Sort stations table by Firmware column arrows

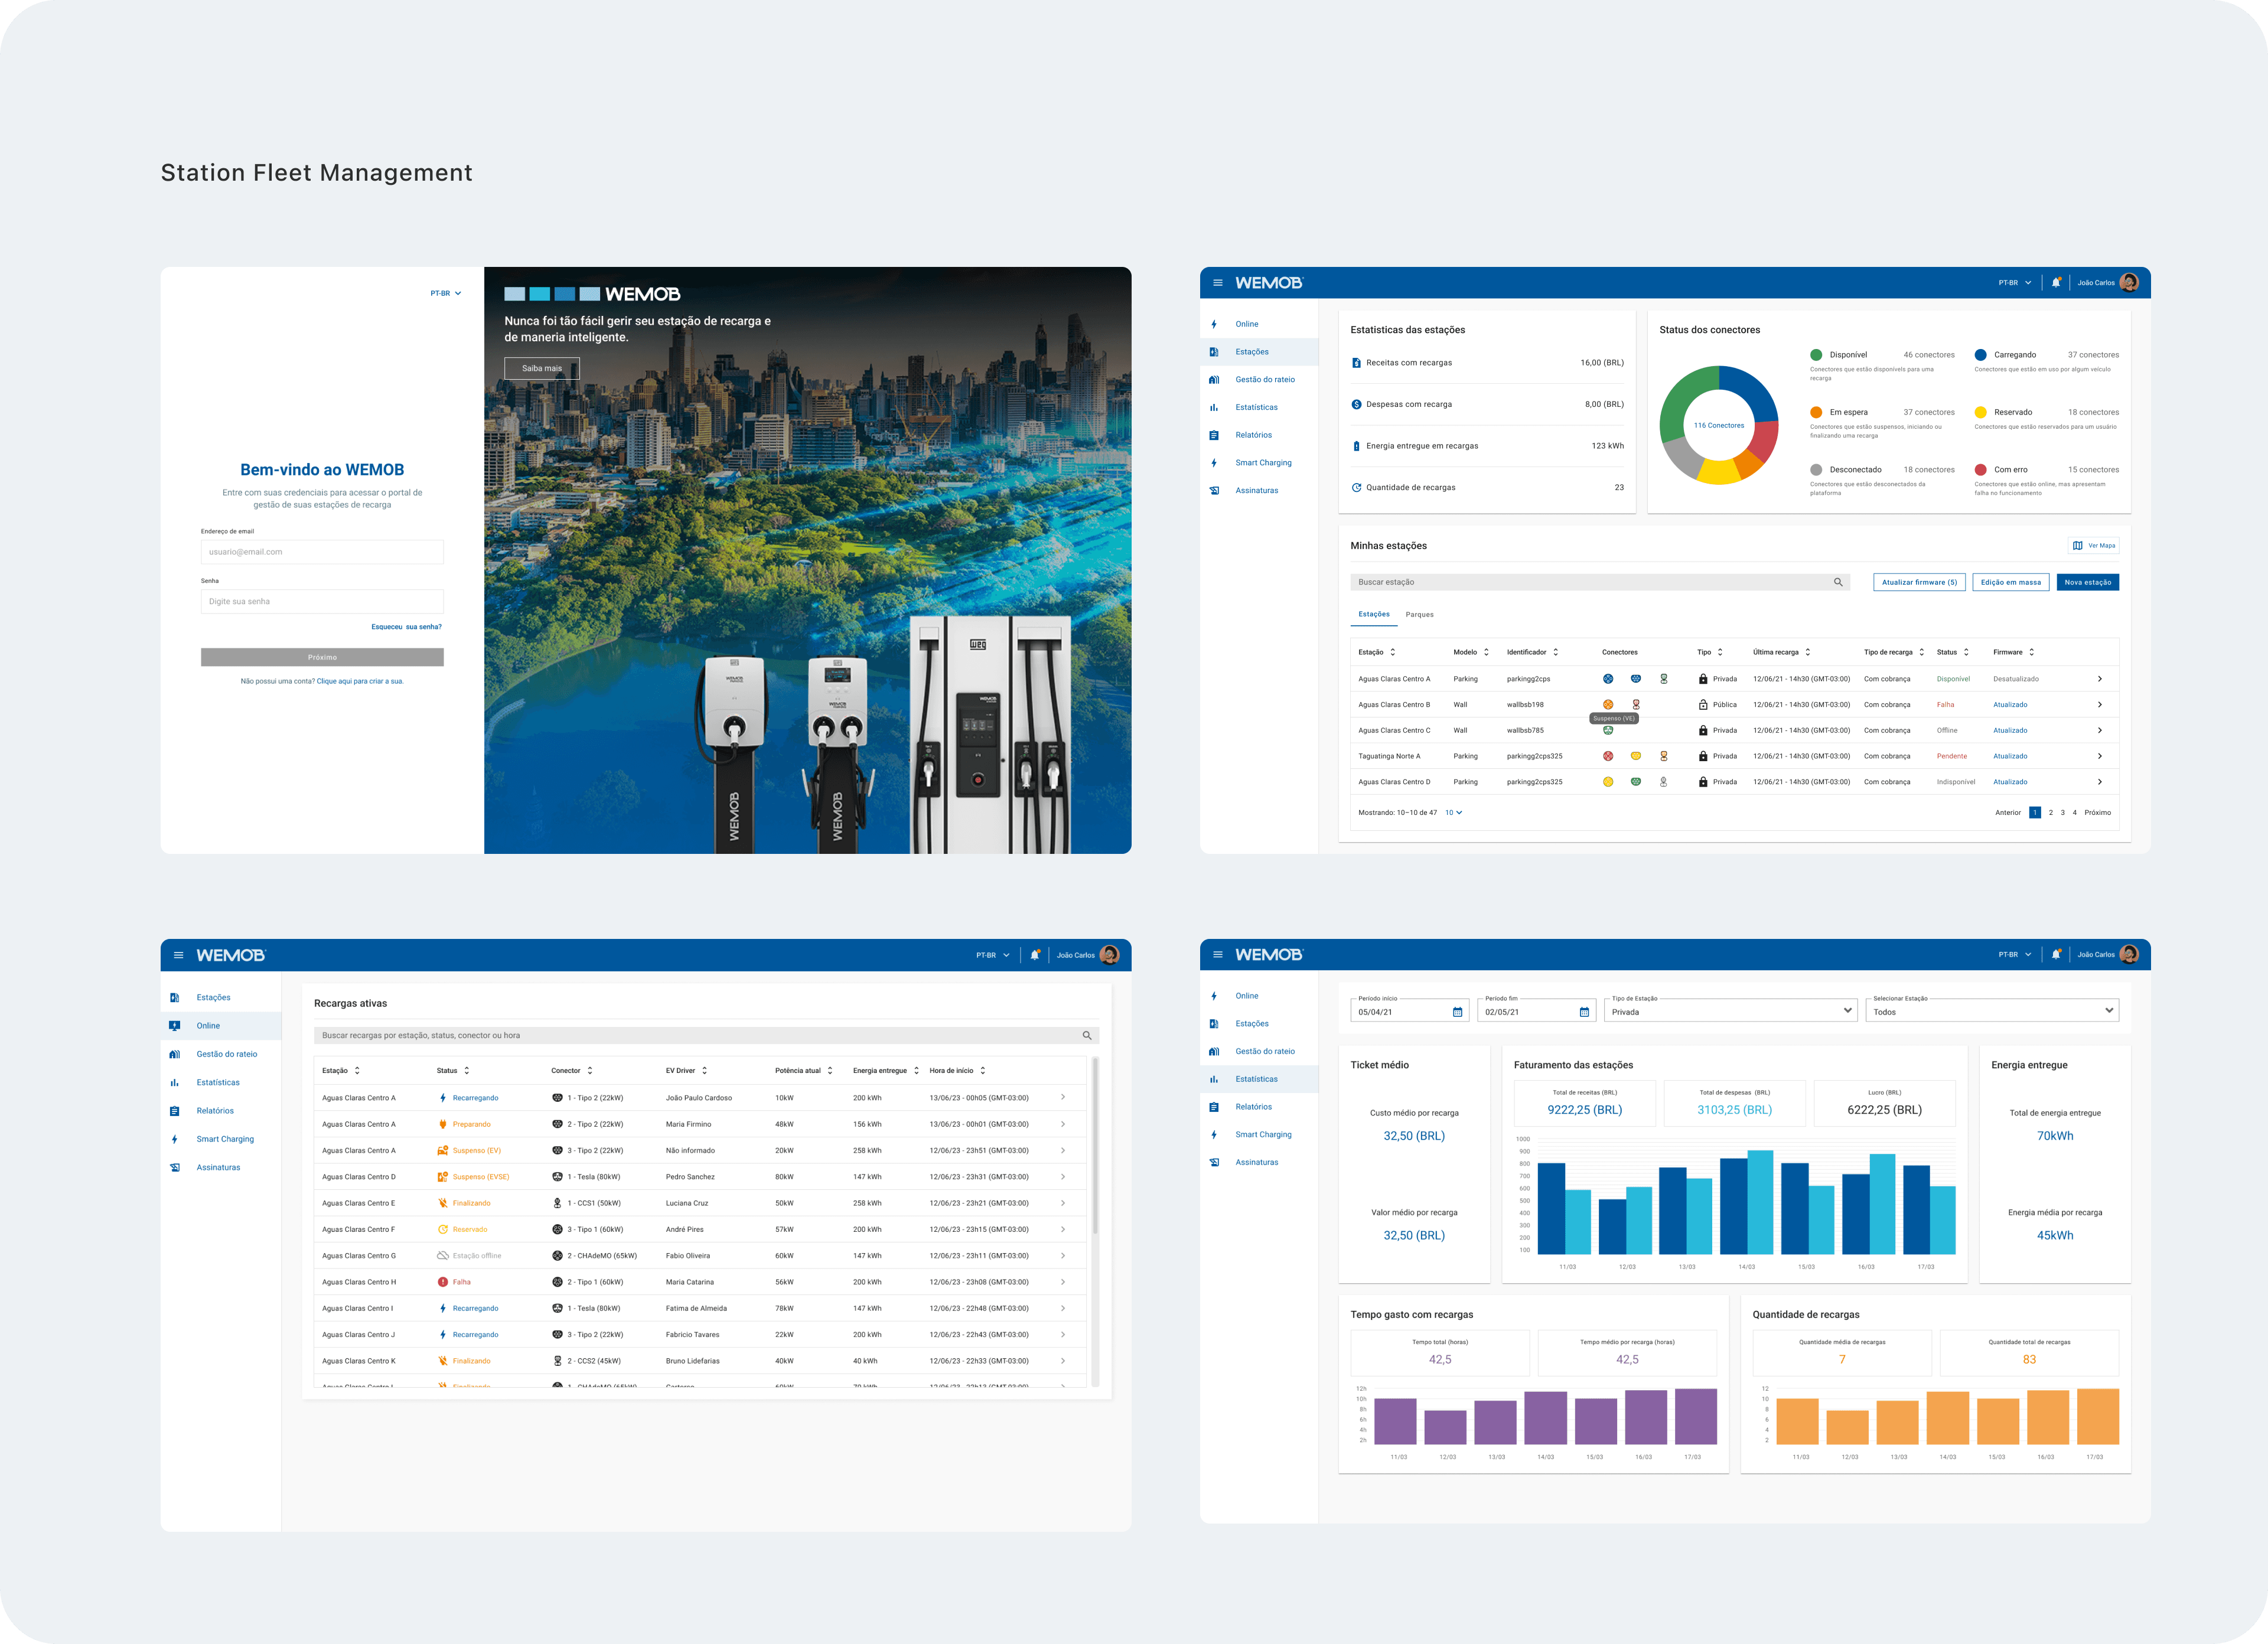click(x=2031, y=652)
